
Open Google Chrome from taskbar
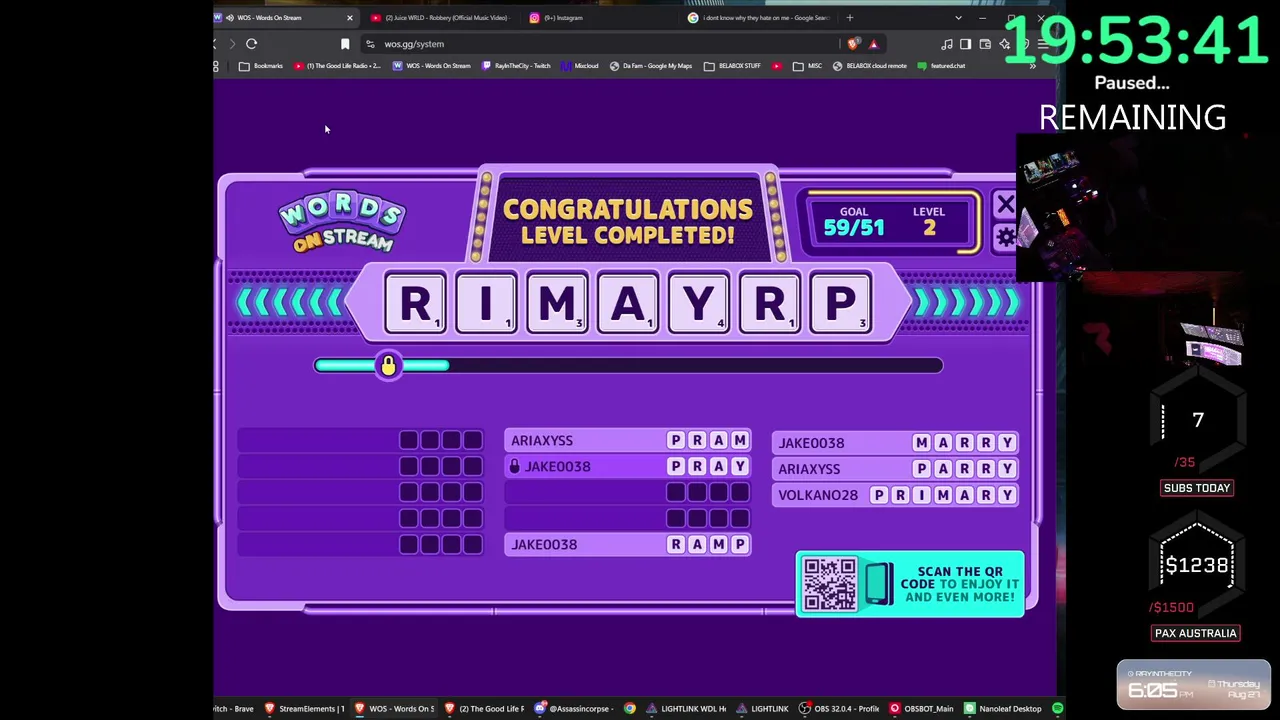(630, 709)
